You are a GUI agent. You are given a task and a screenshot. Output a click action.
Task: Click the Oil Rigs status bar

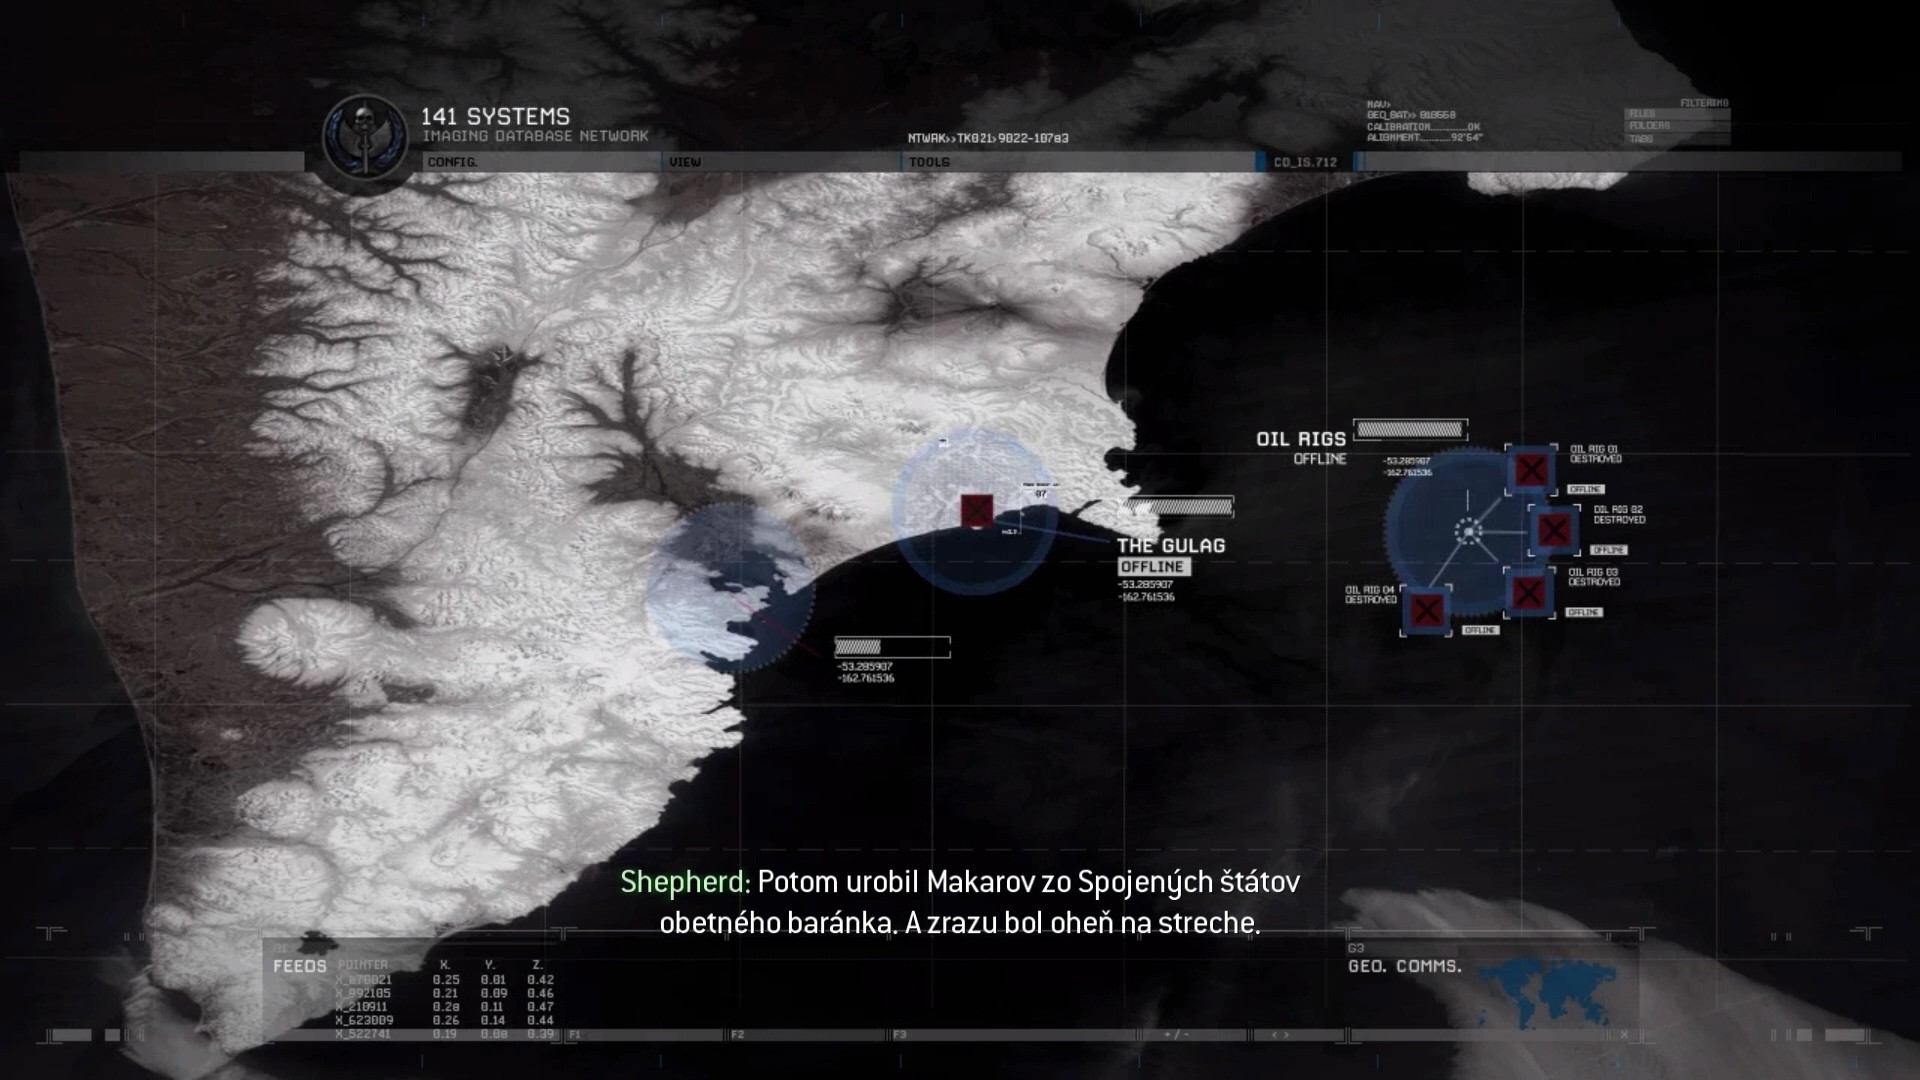coord(1410,430)
